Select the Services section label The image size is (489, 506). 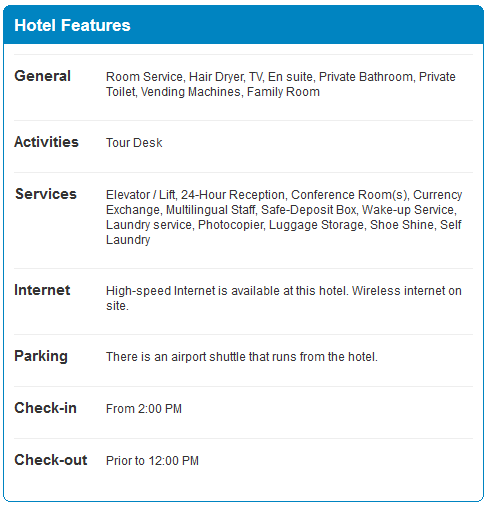[46, 194]
